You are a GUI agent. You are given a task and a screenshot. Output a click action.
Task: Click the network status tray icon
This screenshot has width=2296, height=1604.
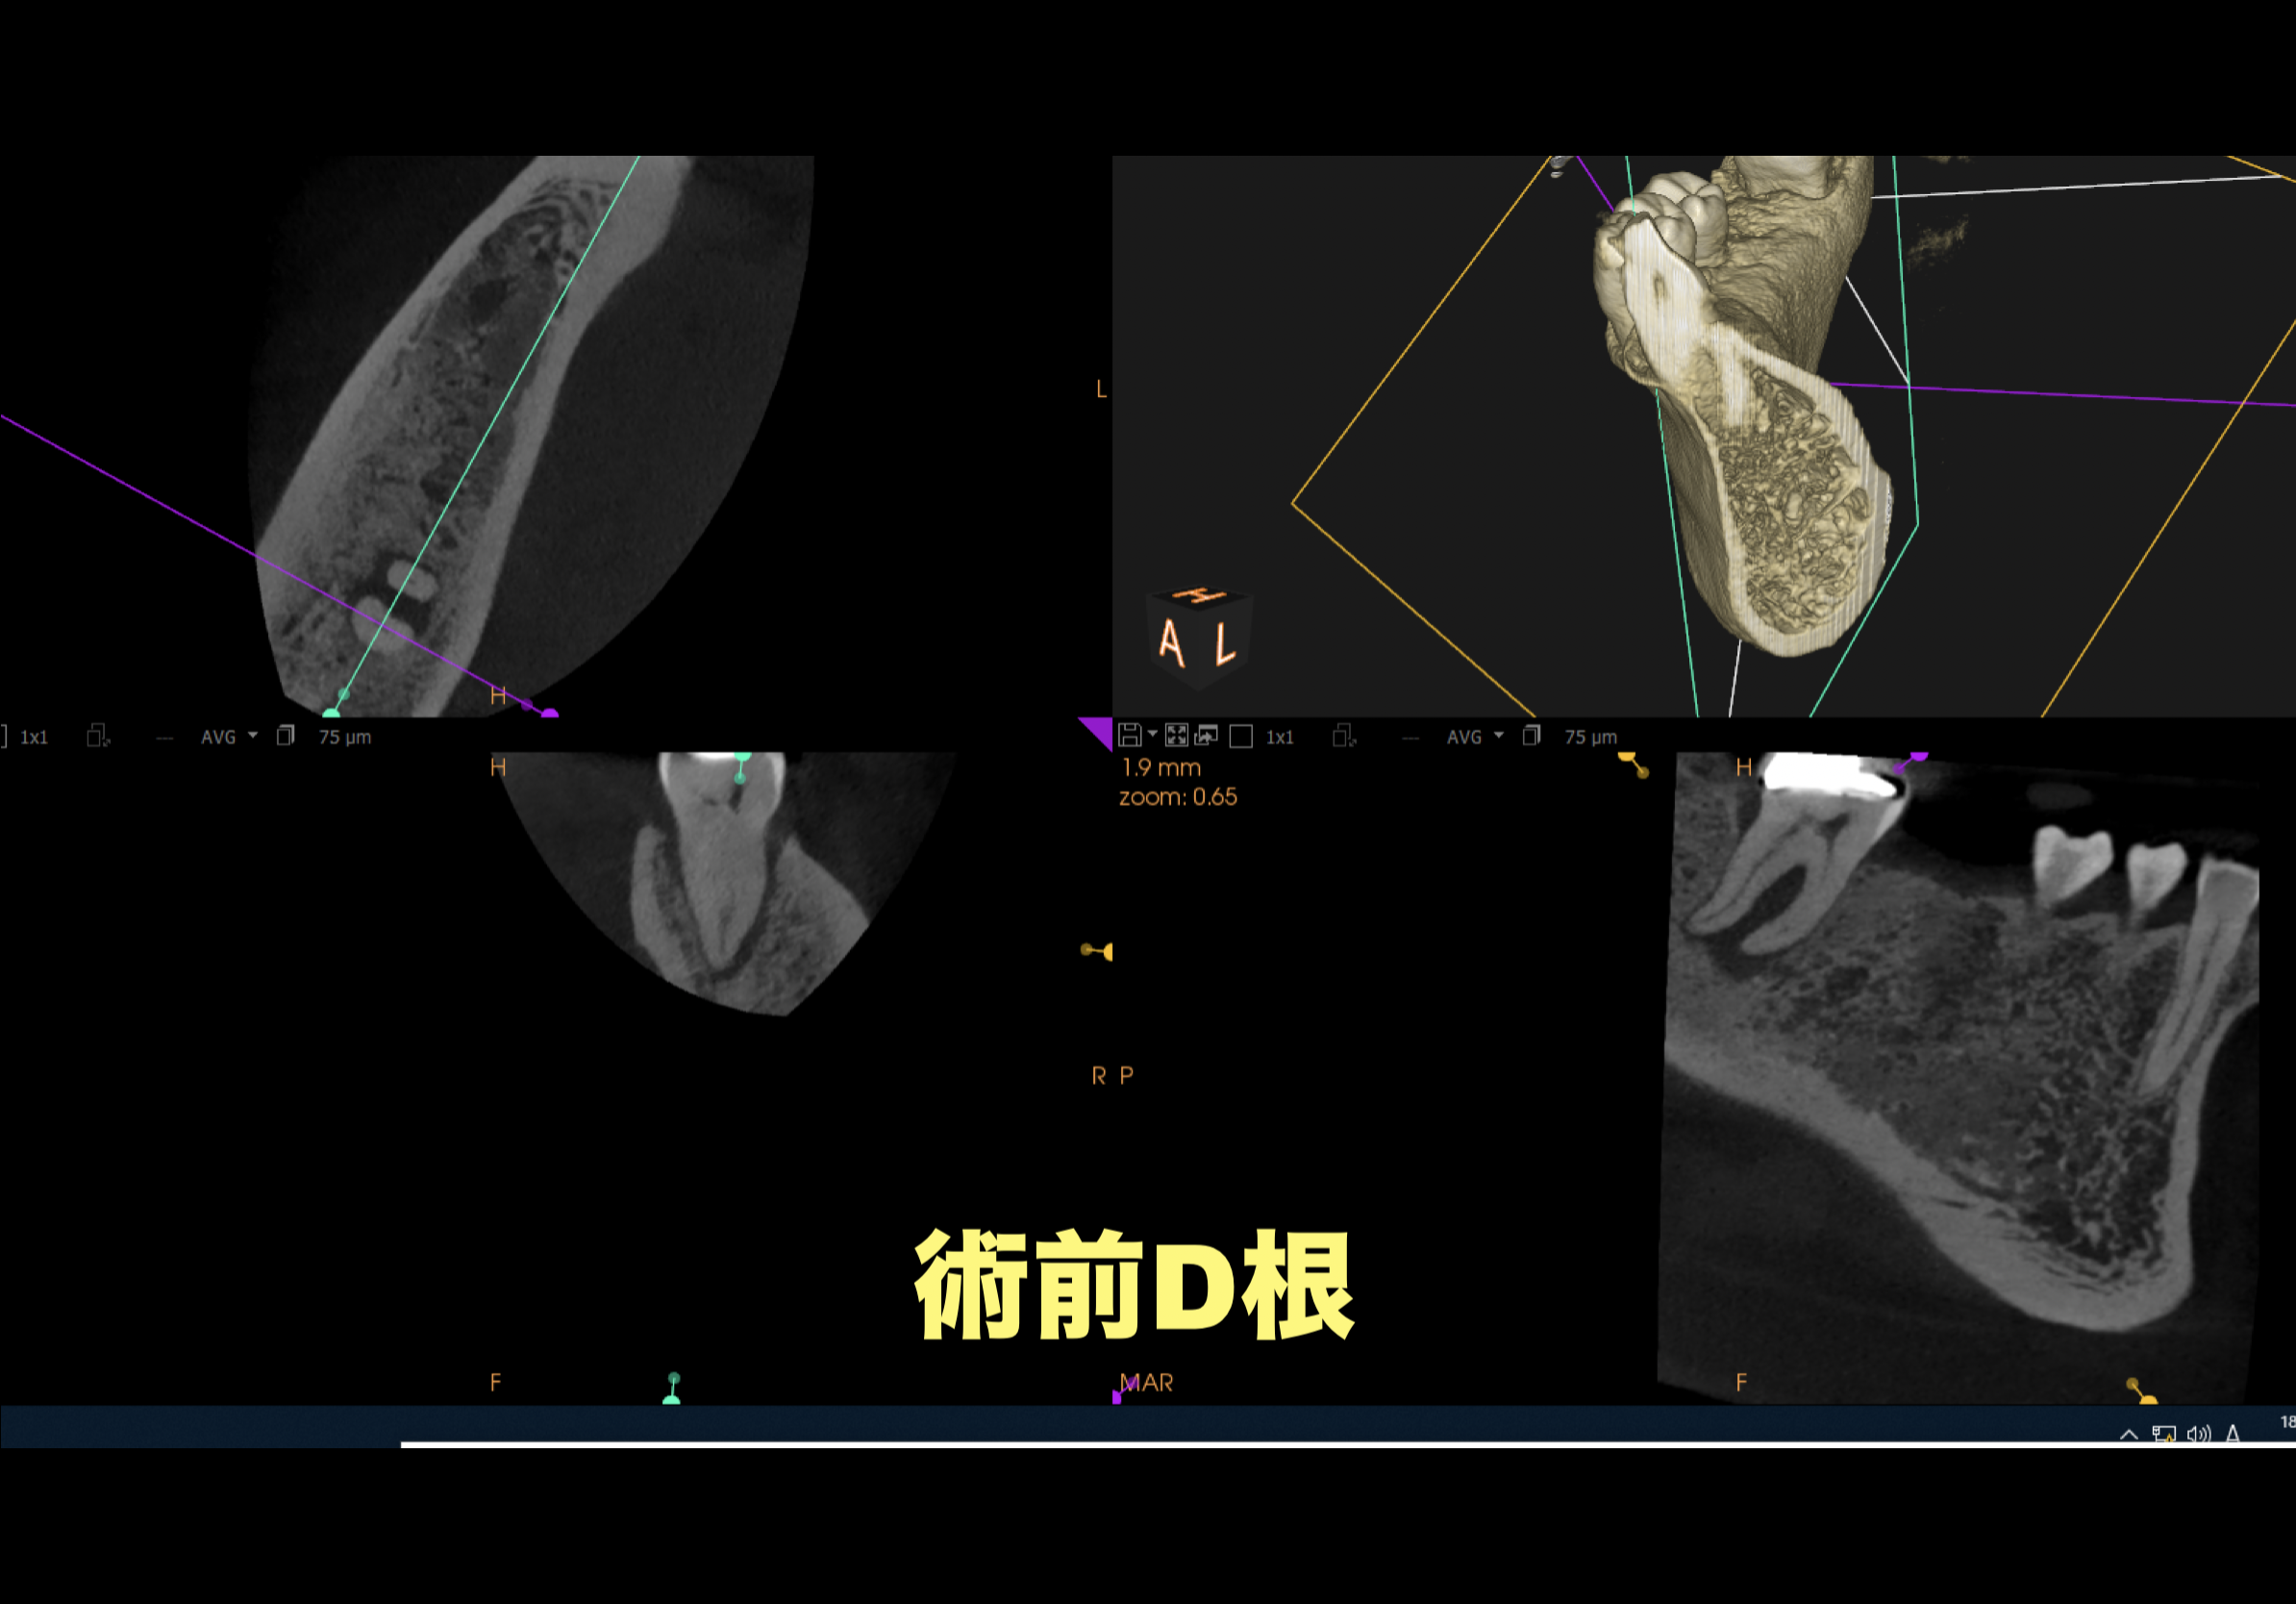2164,1434
